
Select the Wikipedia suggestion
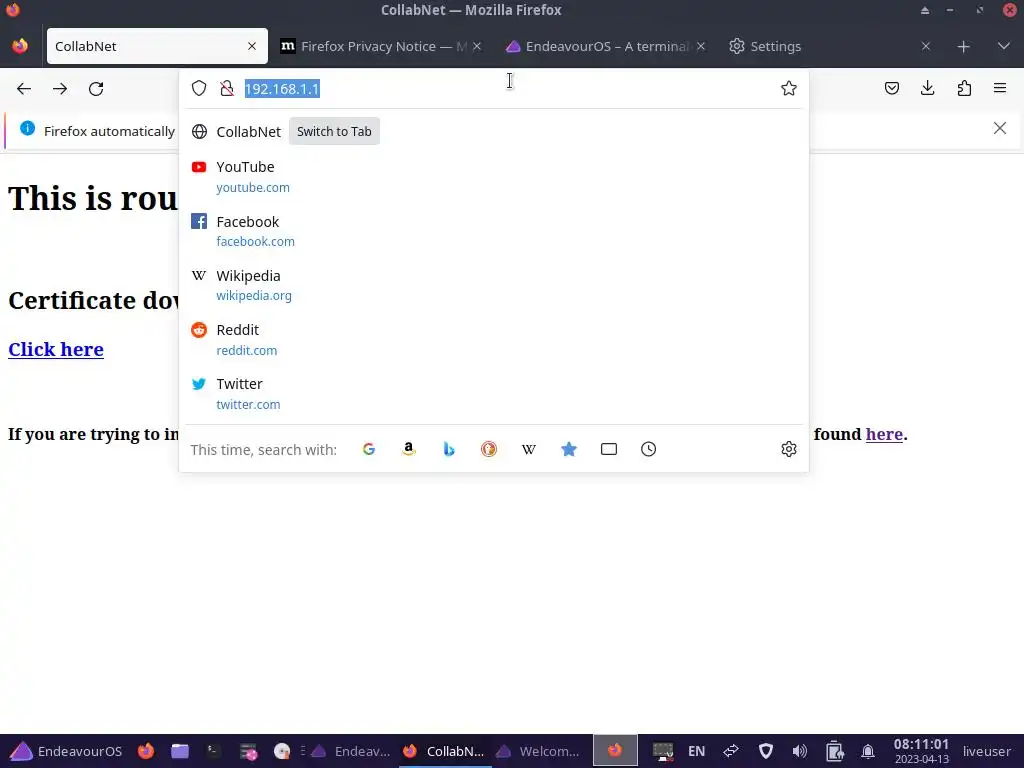click(x=494, y=285)
